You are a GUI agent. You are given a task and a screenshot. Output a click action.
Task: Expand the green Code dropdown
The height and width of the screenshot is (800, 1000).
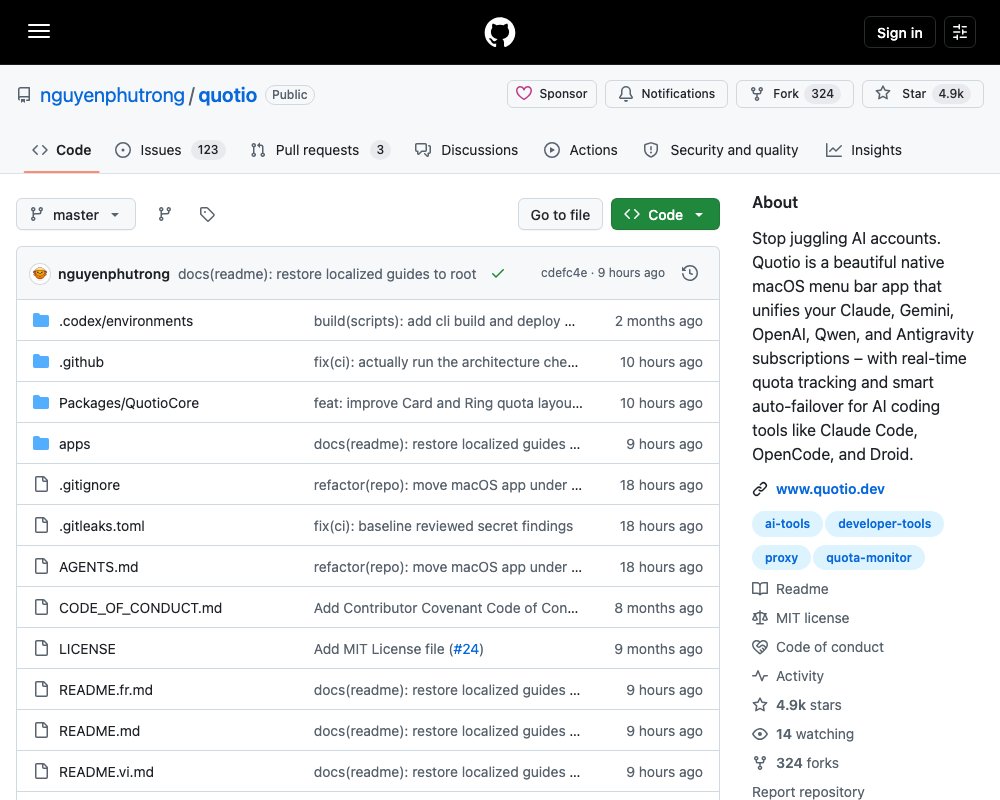click(665, 214)
